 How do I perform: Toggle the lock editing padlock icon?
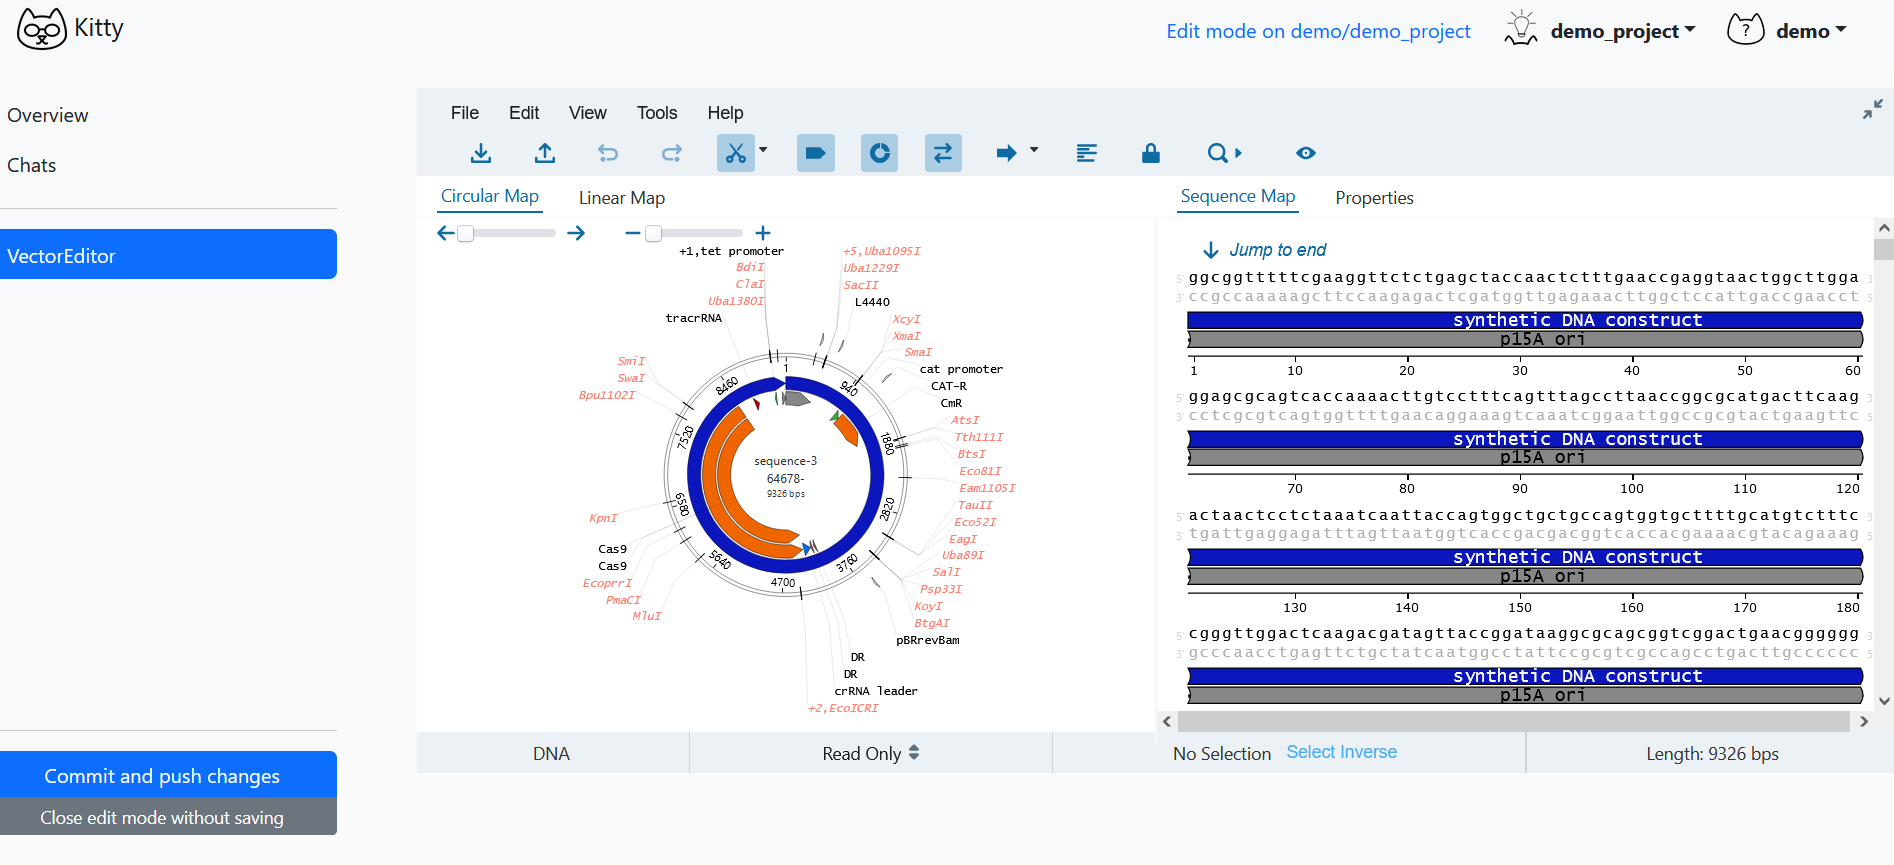tap(1151, 153)
